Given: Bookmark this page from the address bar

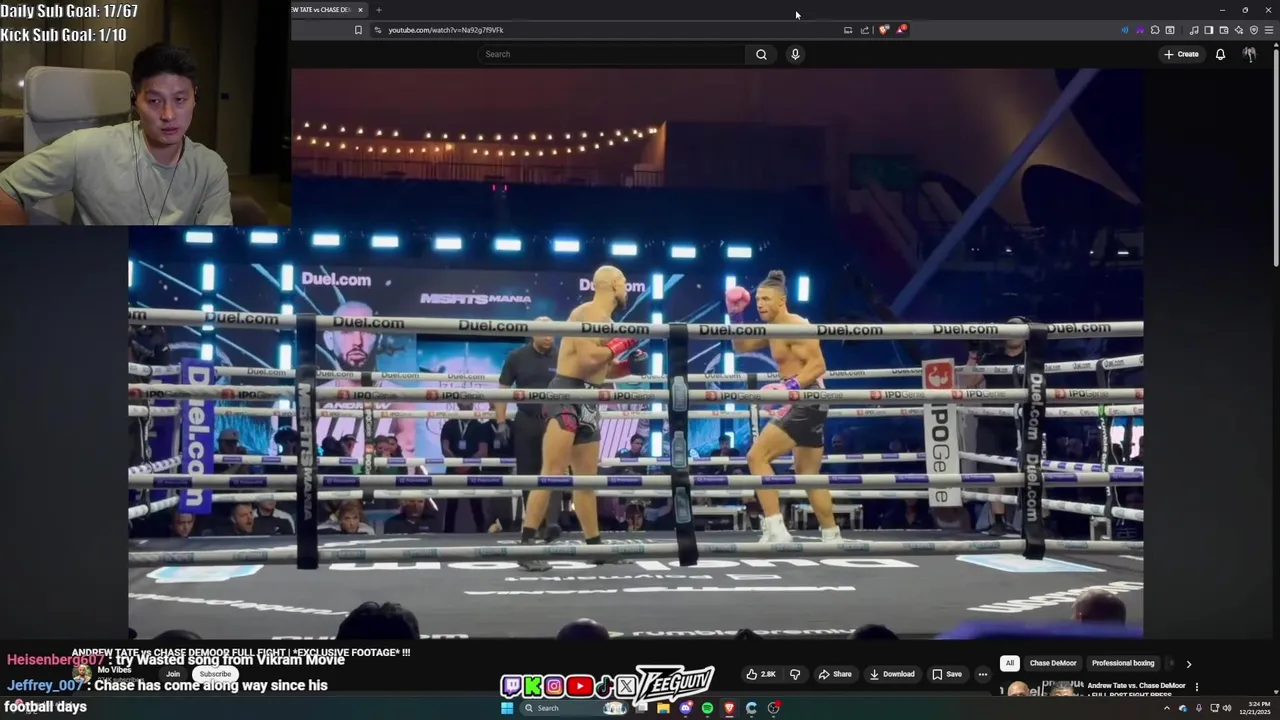Looking at the screenshot, I should pos(358,30).
